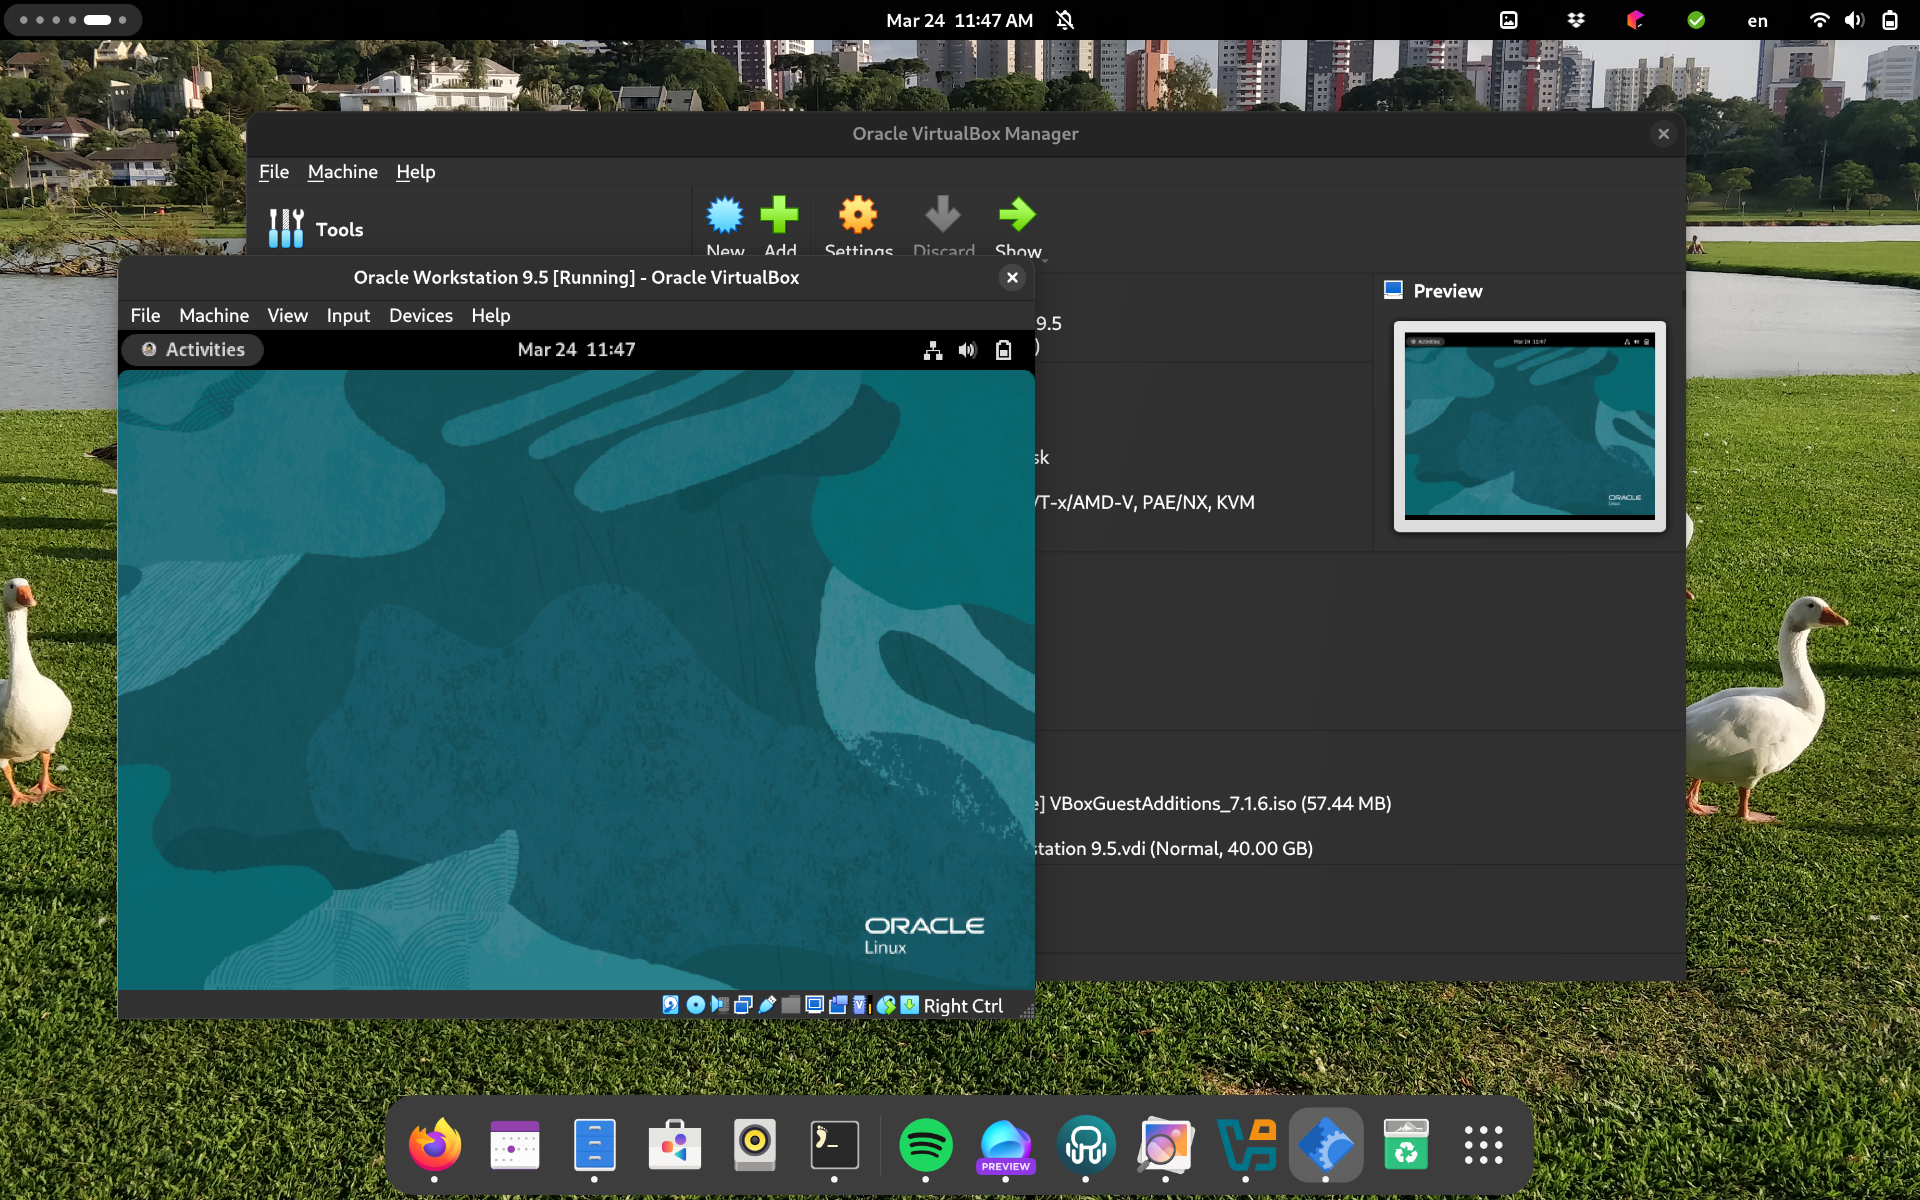The height and width of the screenshot is (1200, 1920).
Task: Expand the Show button dropdown arrow
Action: click(1045, 259)
